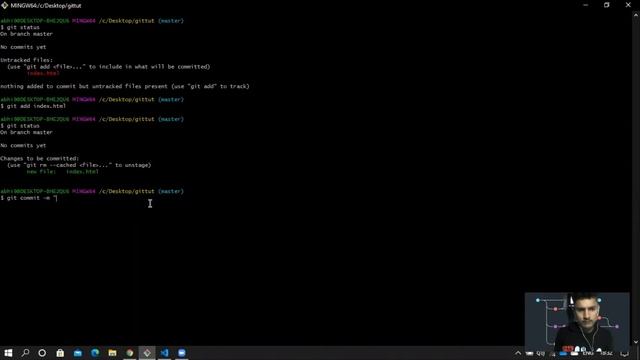
Task: Minimize the MINGW64 terminal window
Action: coord(586,5)
